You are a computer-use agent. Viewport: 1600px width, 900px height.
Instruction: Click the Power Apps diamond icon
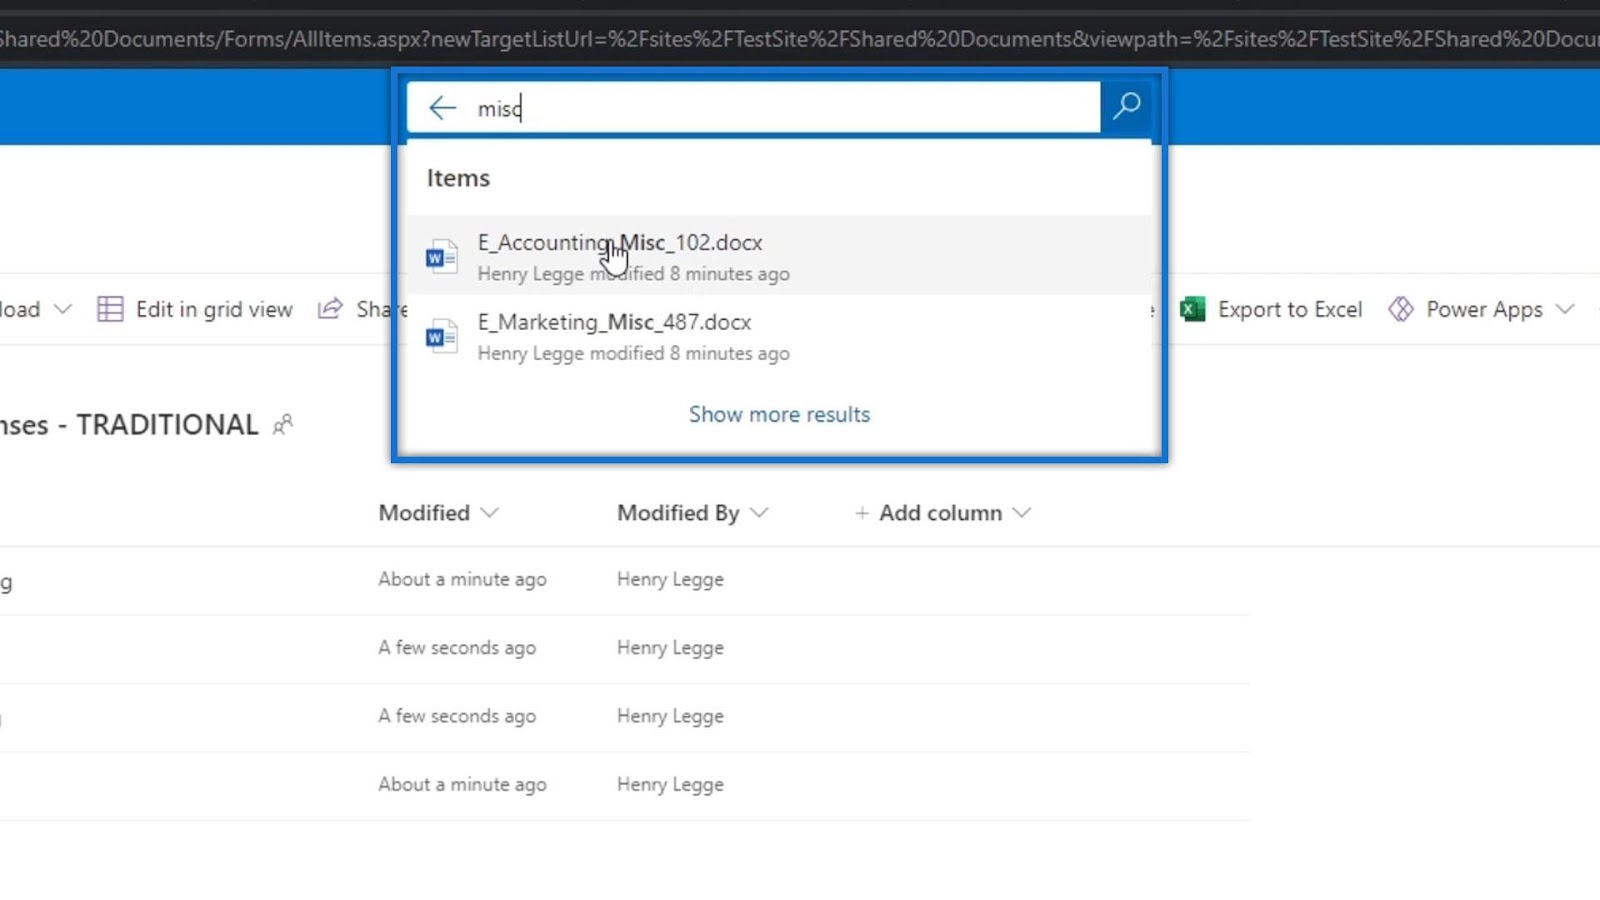pyautogui.click(x=1400, y=310)
